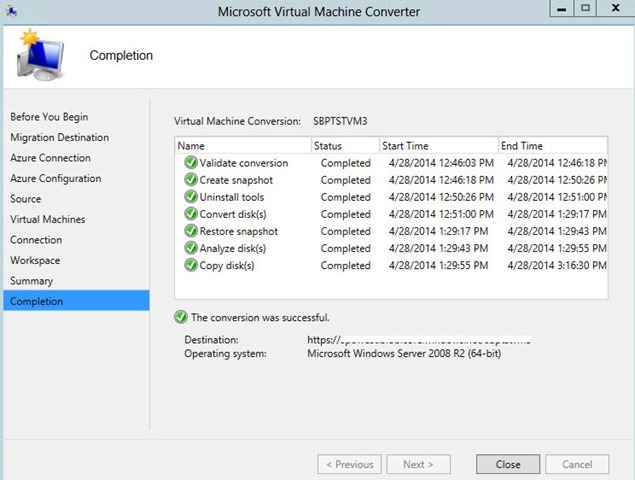This screenshot has height=480, width=635.
Task: Click the application icon in title bar
Action: pos(12,11)
